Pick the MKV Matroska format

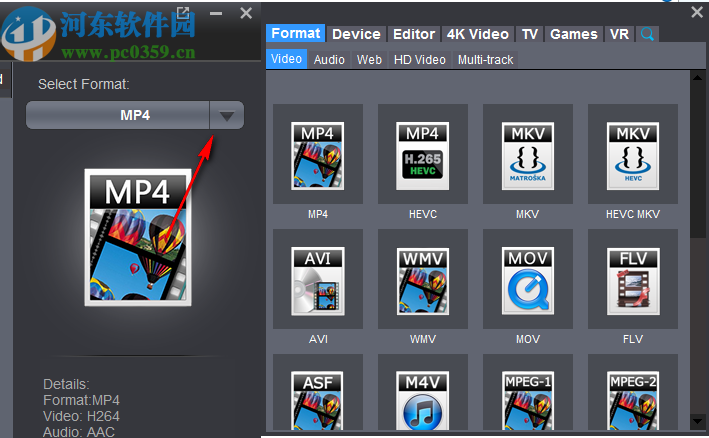click(x=528, y=155)
